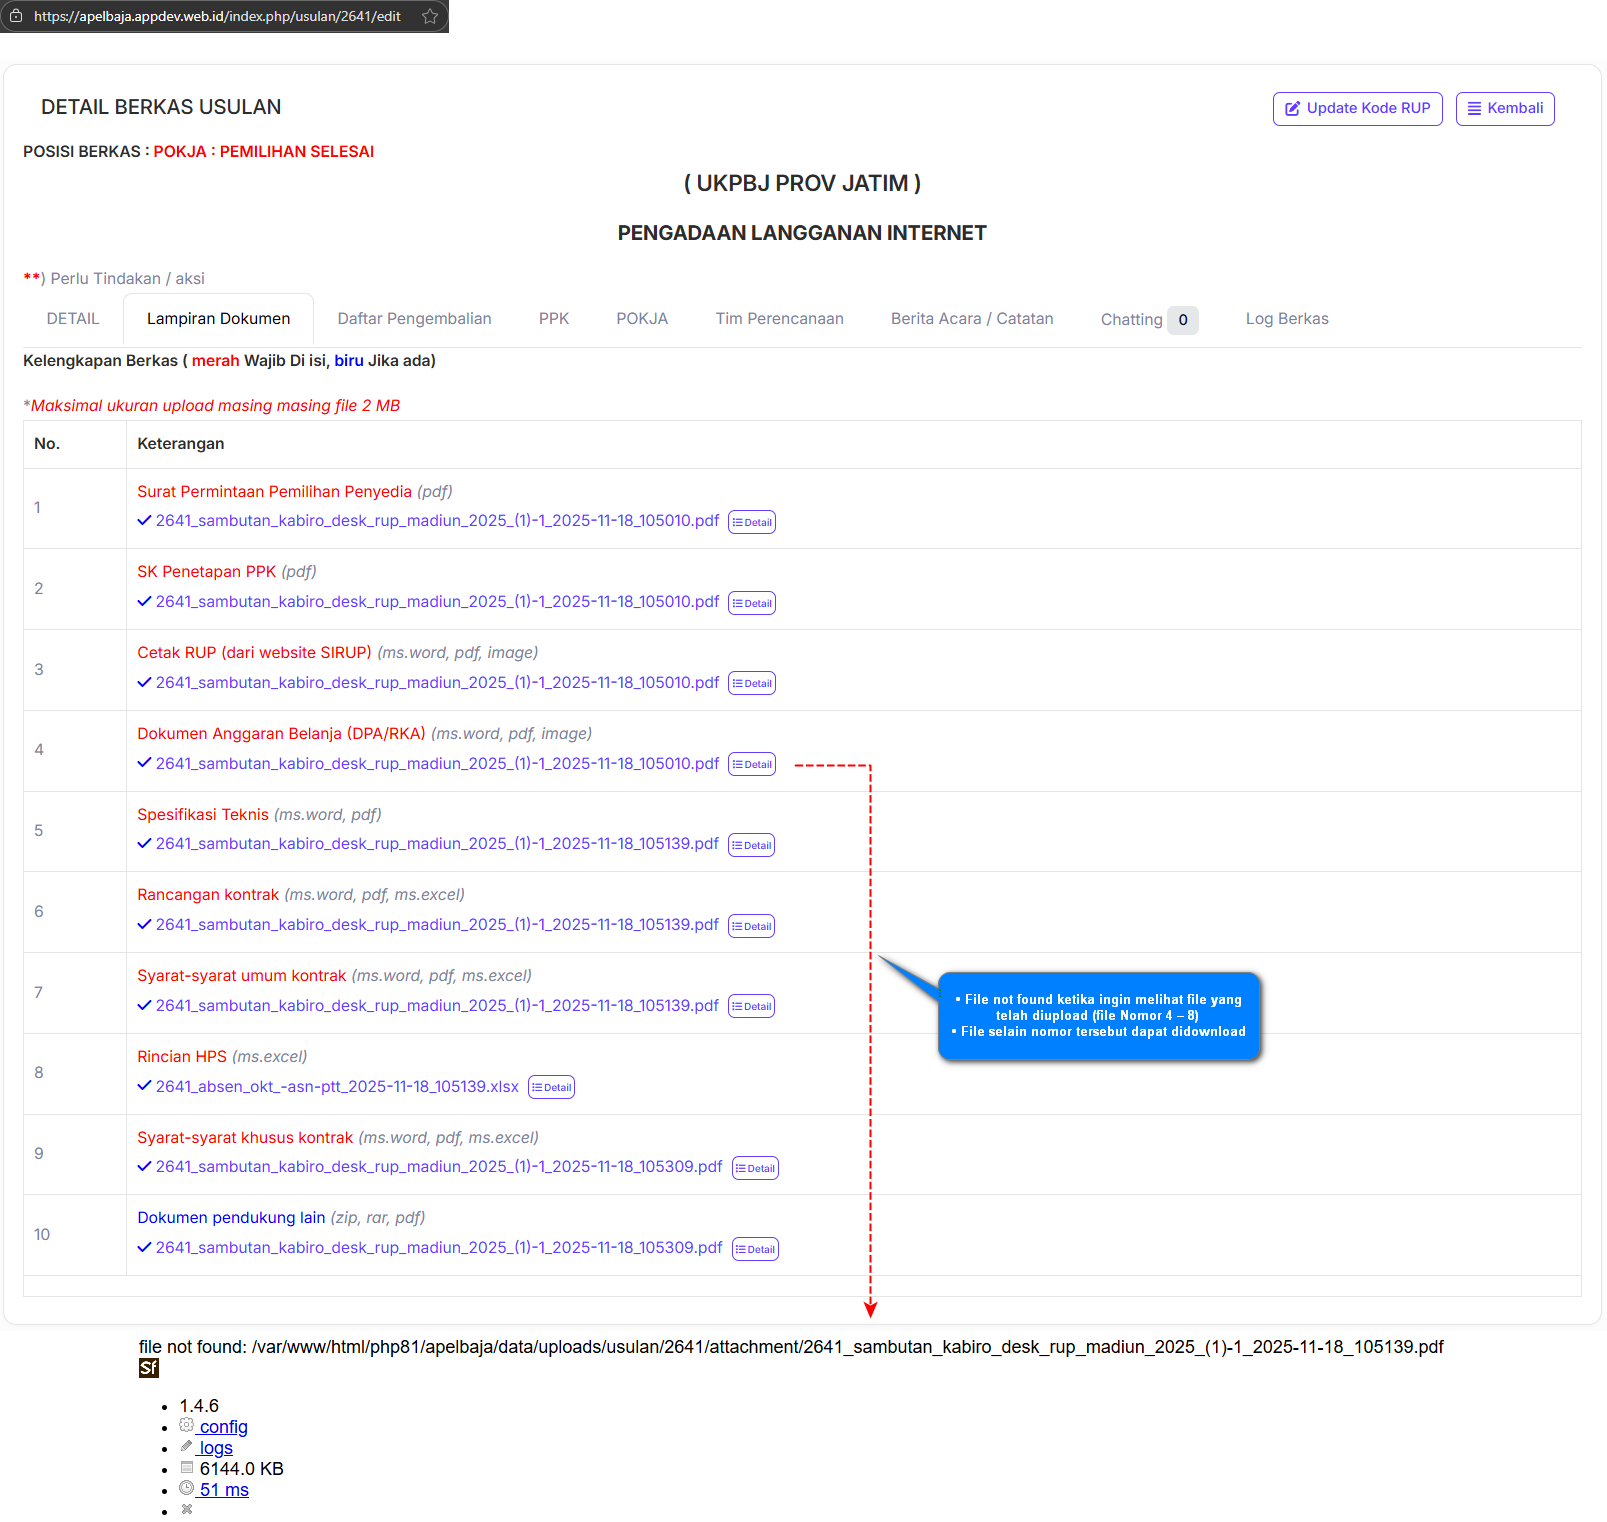Click the logs pencil icon in debug toolbar
The width and height of the screenshot is (1607, 1522).
point(186,1446)
